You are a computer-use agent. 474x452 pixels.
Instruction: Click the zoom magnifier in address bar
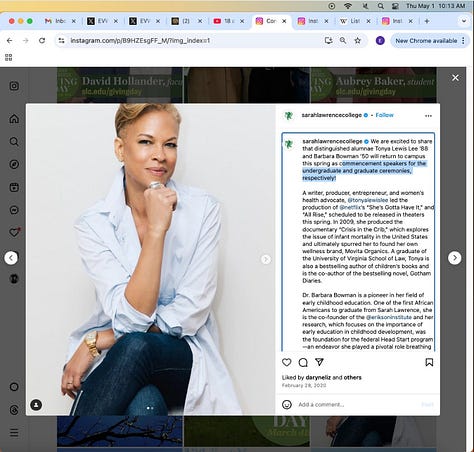(343, 41)
